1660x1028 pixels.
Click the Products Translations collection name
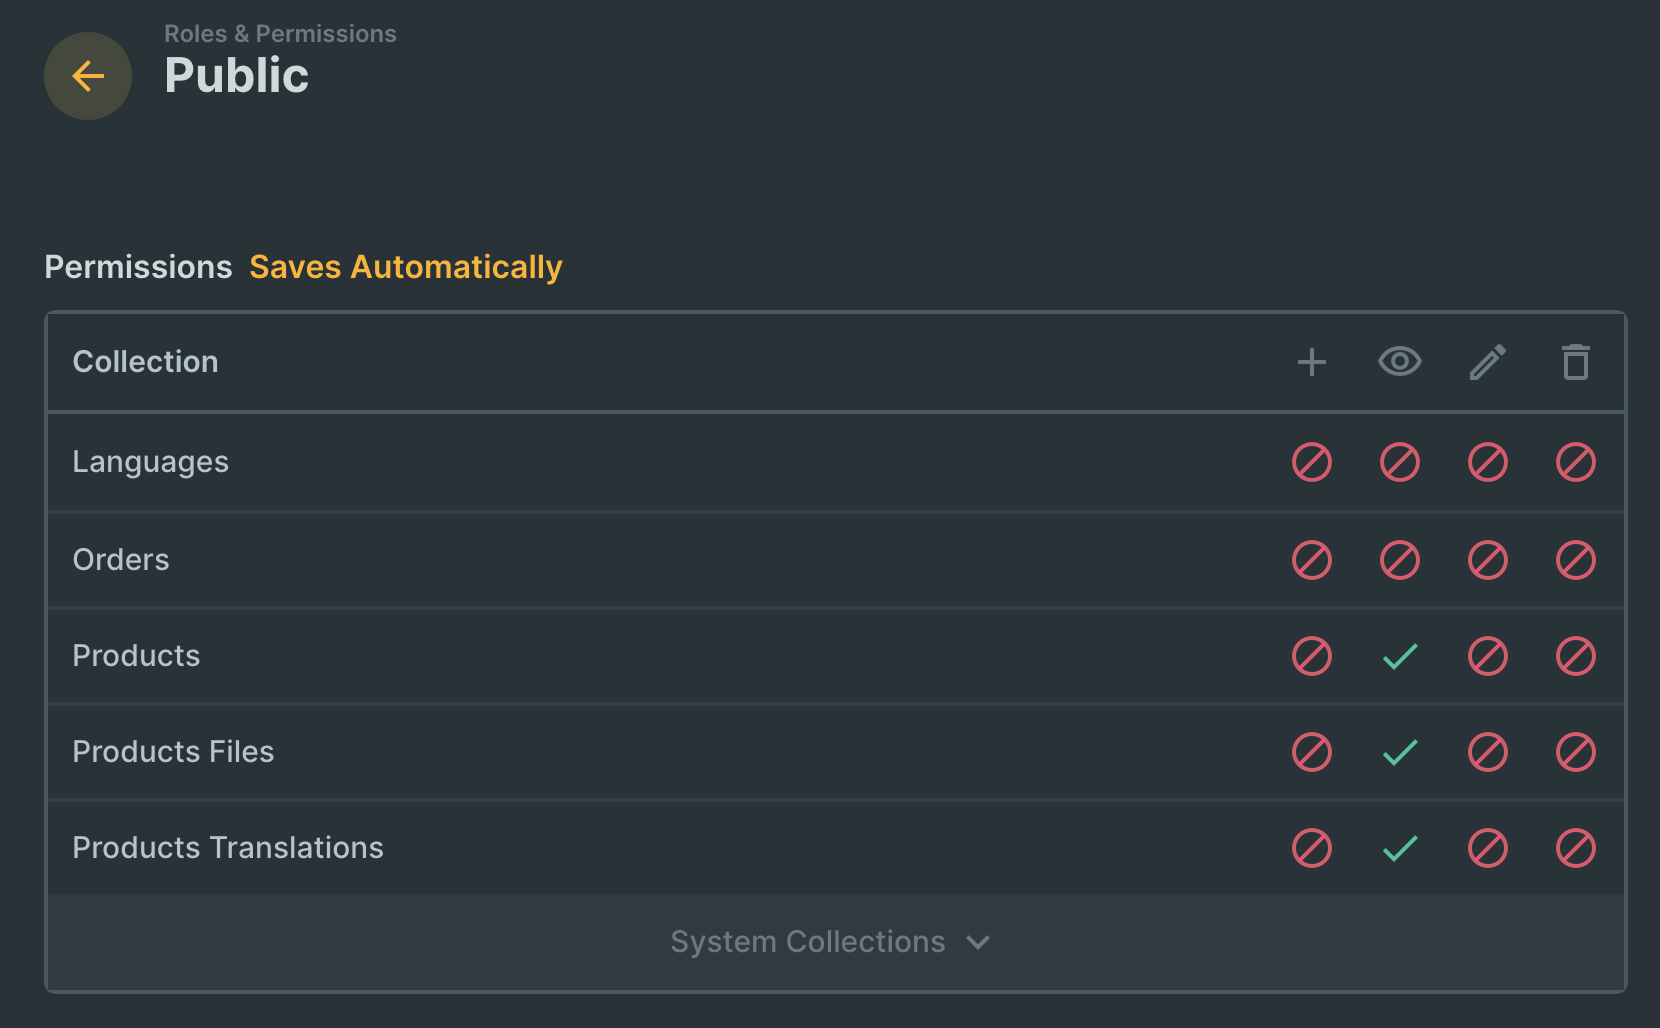tap(228, 848)
